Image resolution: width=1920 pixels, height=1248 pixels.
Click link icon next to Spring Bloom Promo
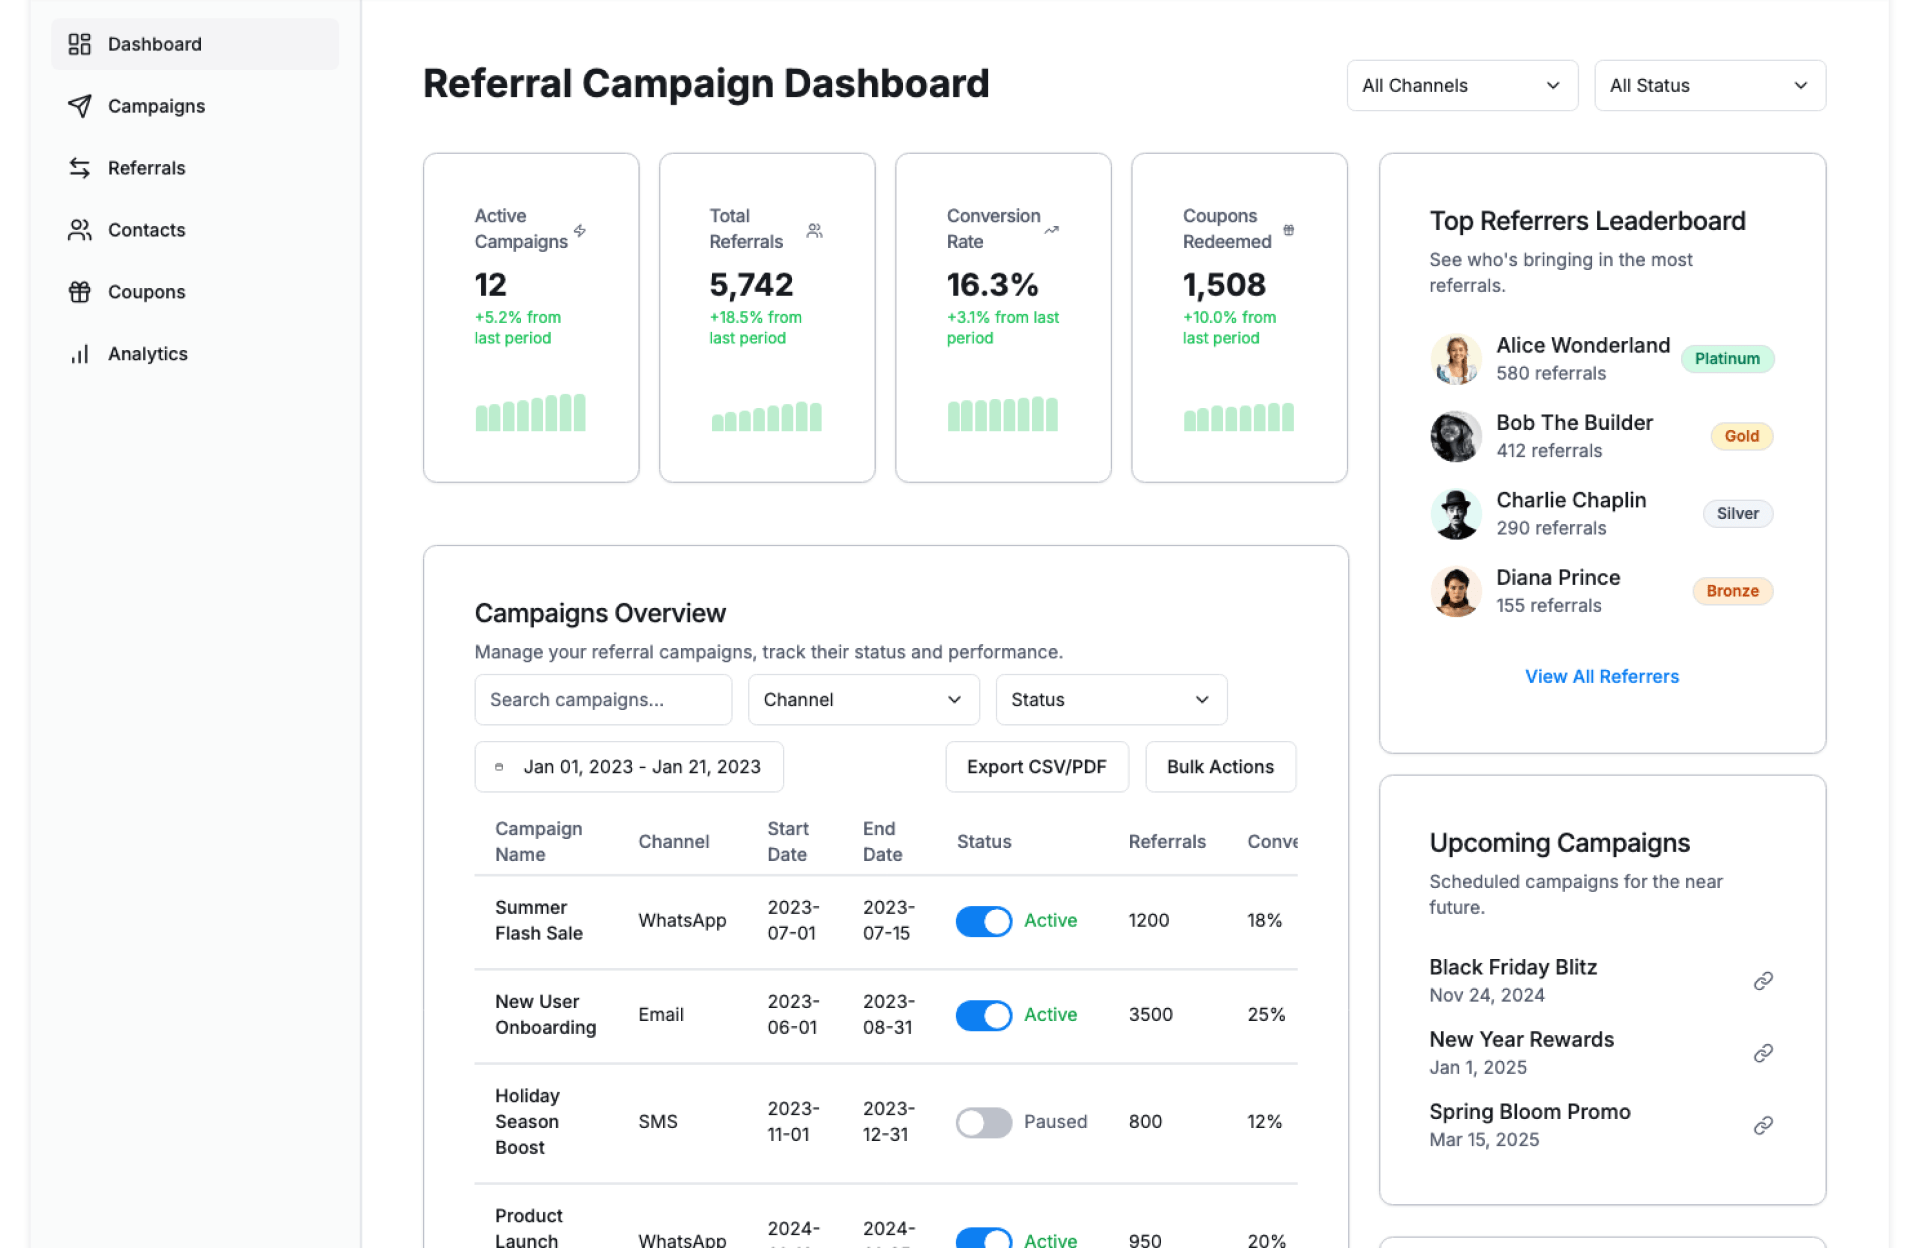pos(1763,1125)
